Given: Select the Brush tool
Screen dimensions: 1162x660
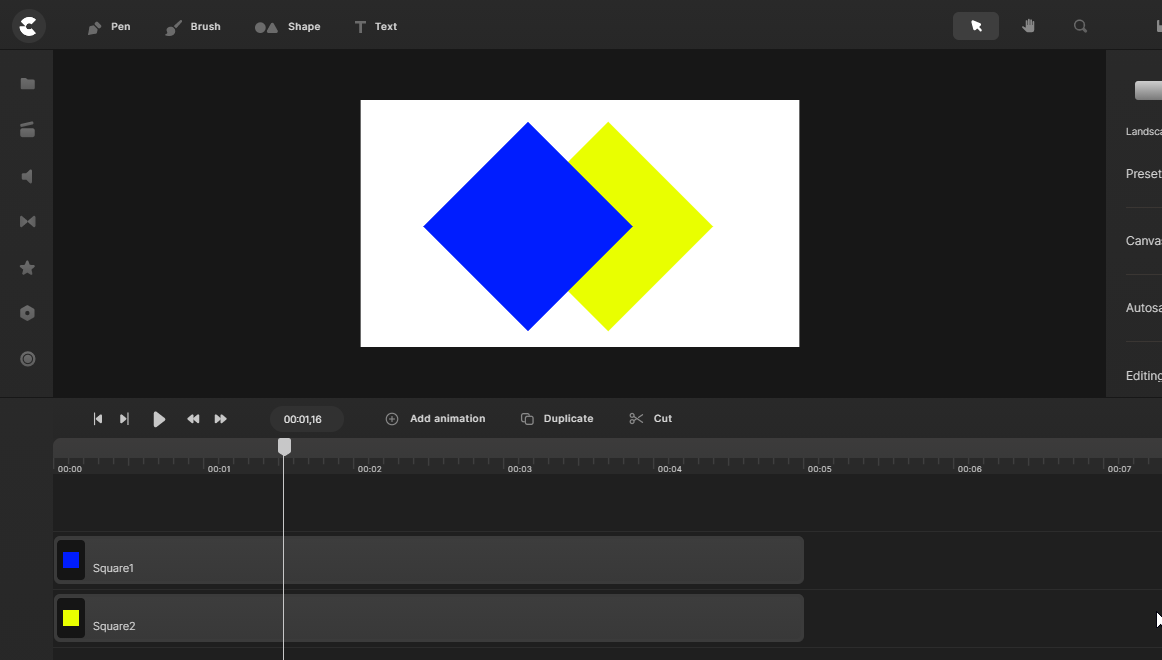Looking at the screenshot, I should 193,27.
